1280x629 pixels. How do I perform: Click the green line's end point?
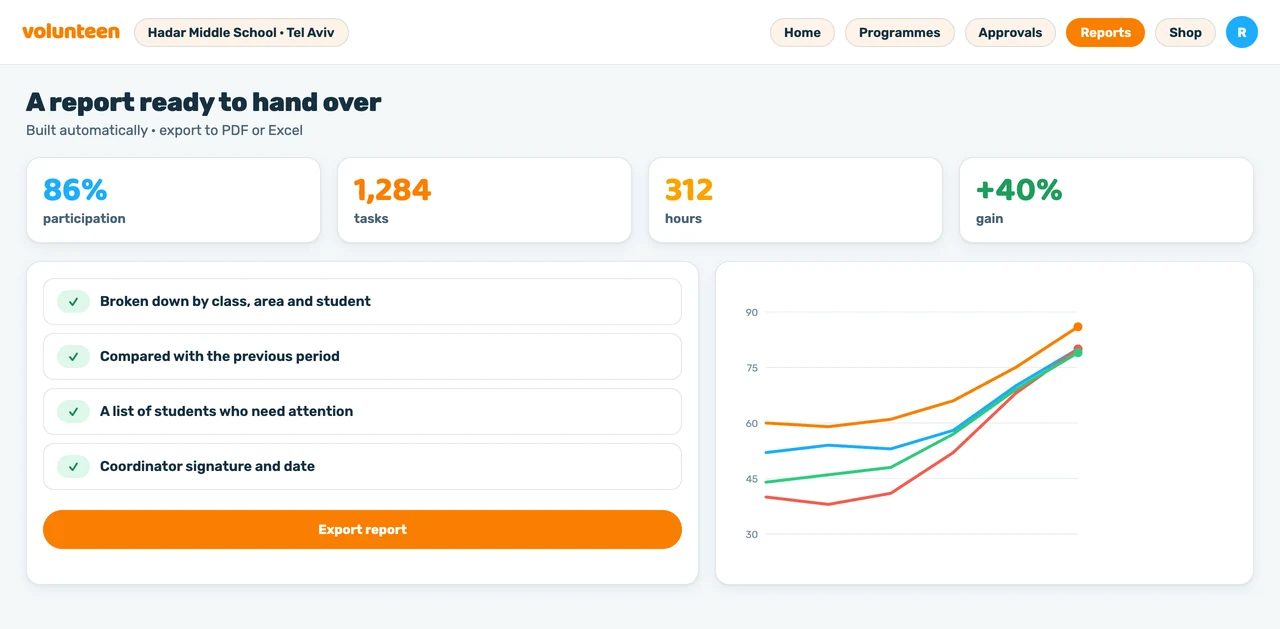[x=1078, y=353]
